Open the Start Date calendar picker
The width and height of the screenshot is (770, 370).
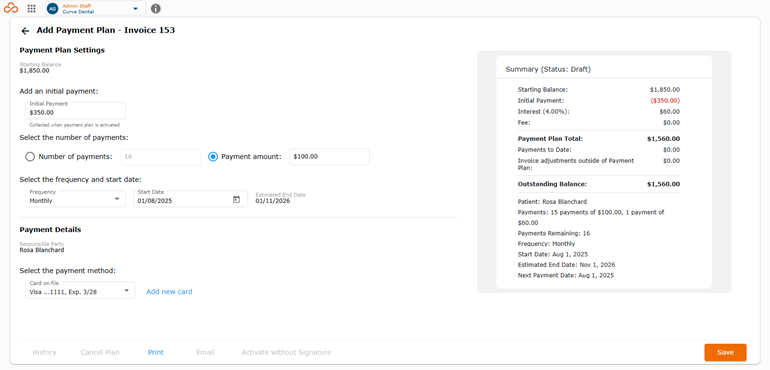click(236, 199)
